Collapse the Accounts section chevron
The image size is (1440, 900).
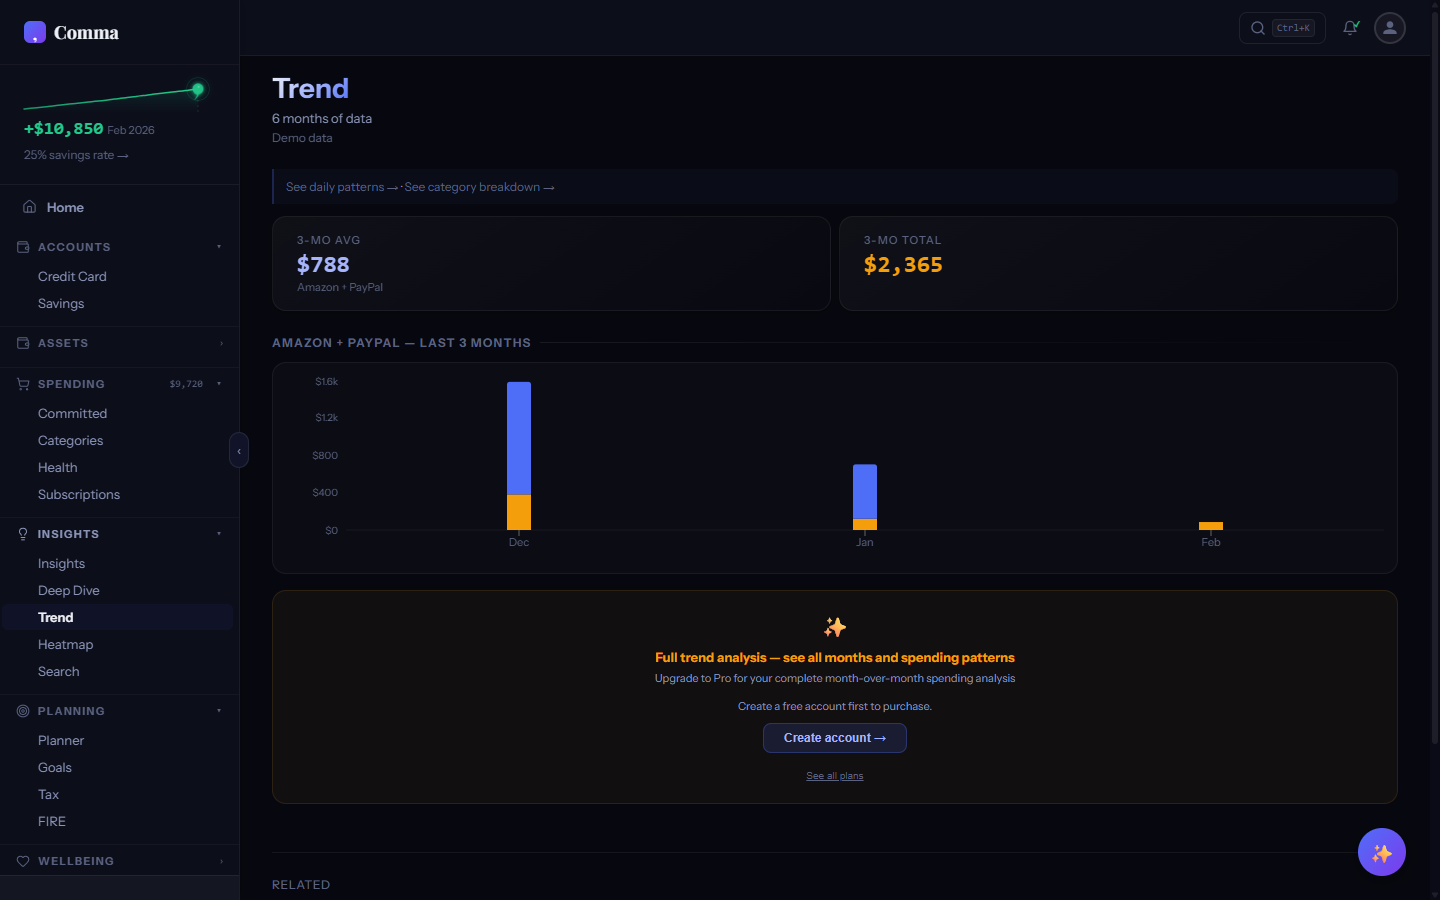[220, 246]
